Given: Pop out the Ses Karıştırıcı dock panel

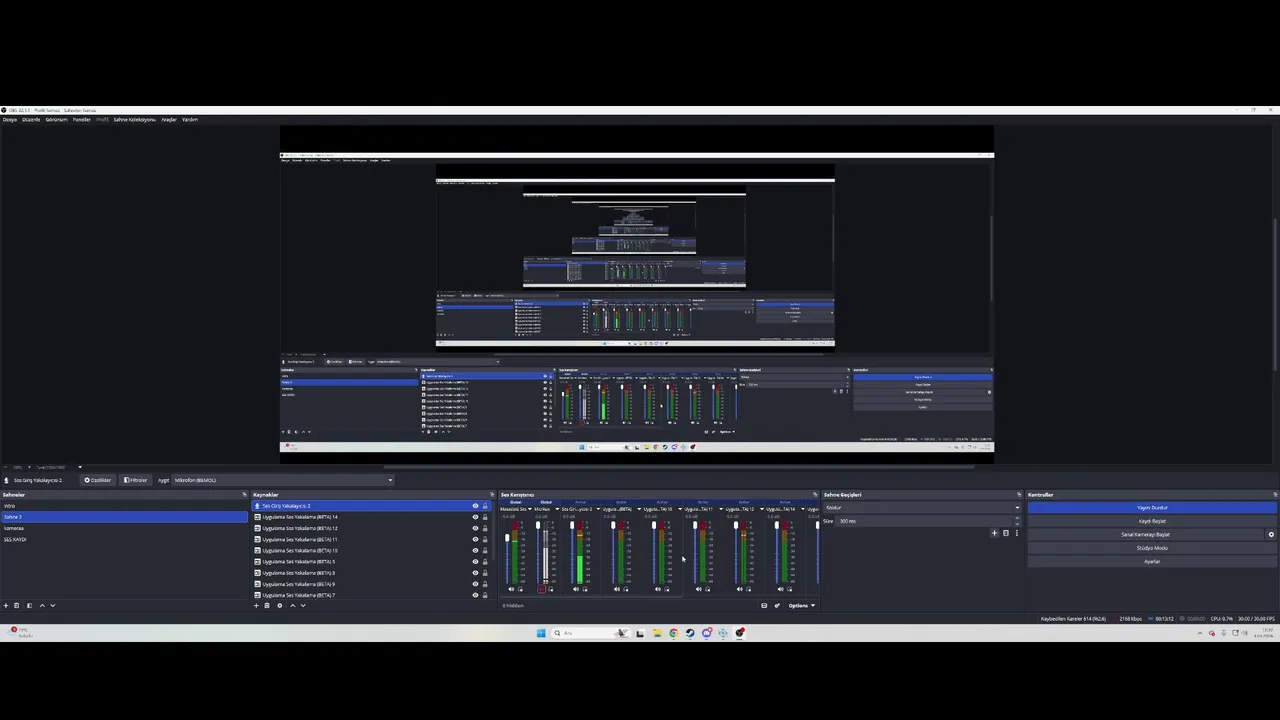Looking at the screenshot, I should click(x=815, y=495).
